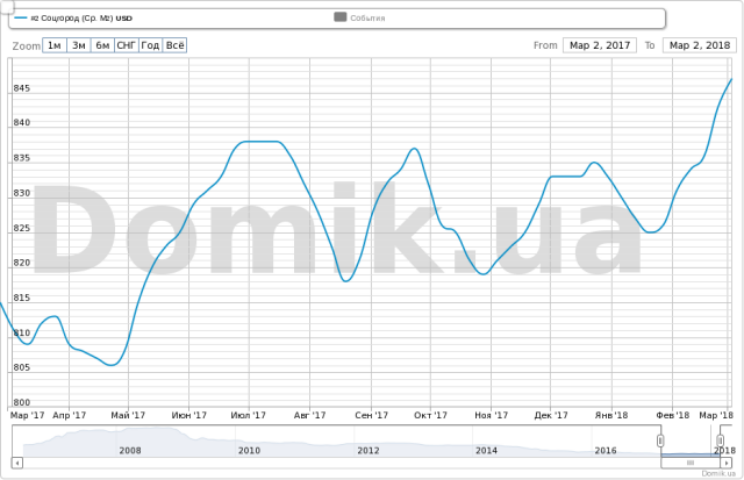
Task: Click the navigator left scroll arrow
Action: pos(17,463)
